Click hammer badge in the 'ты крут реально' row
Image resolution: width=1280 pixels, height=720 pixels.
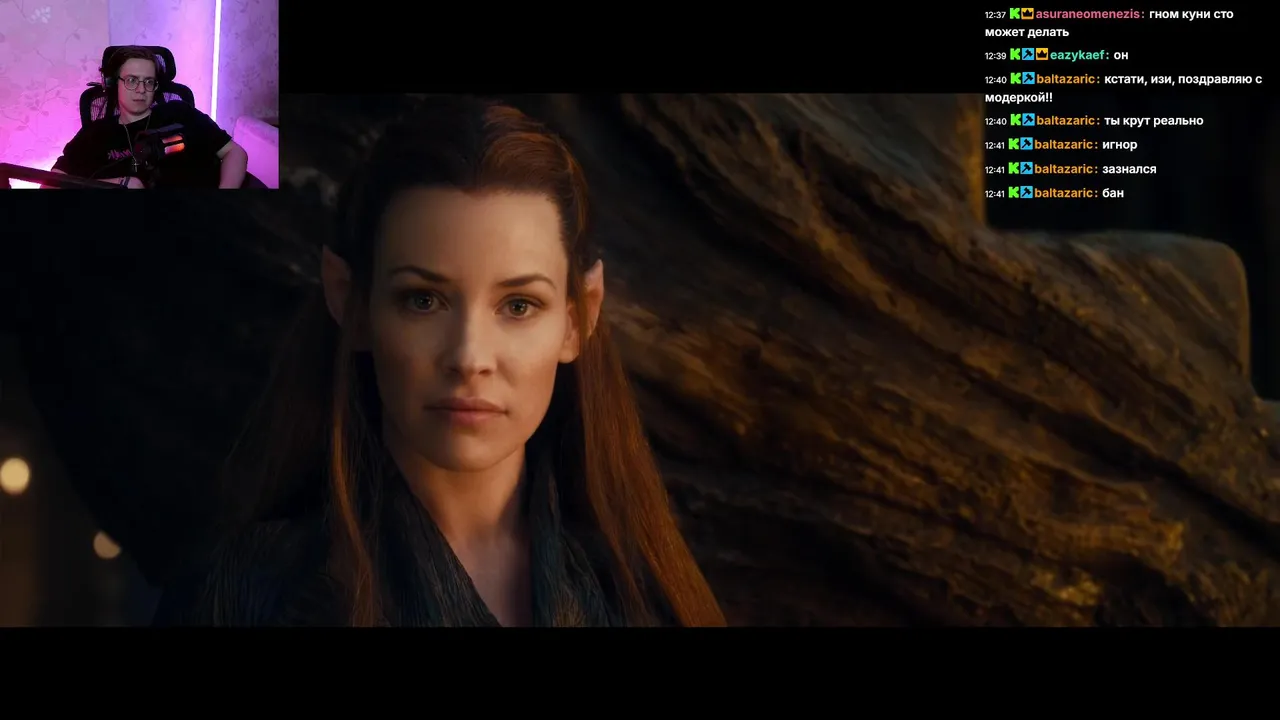pyautogui.click(x=1028, y=120)
